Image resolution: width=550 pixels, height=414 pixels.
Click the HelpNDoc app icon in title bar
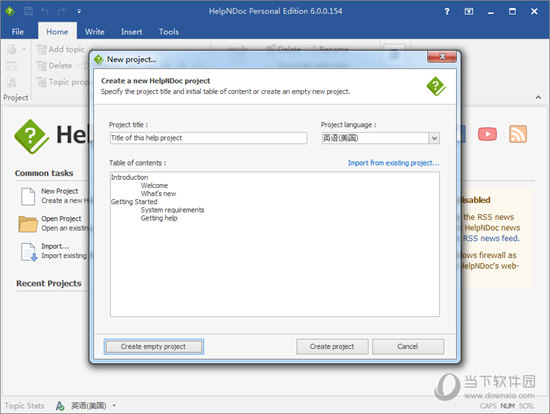[10, 11]
